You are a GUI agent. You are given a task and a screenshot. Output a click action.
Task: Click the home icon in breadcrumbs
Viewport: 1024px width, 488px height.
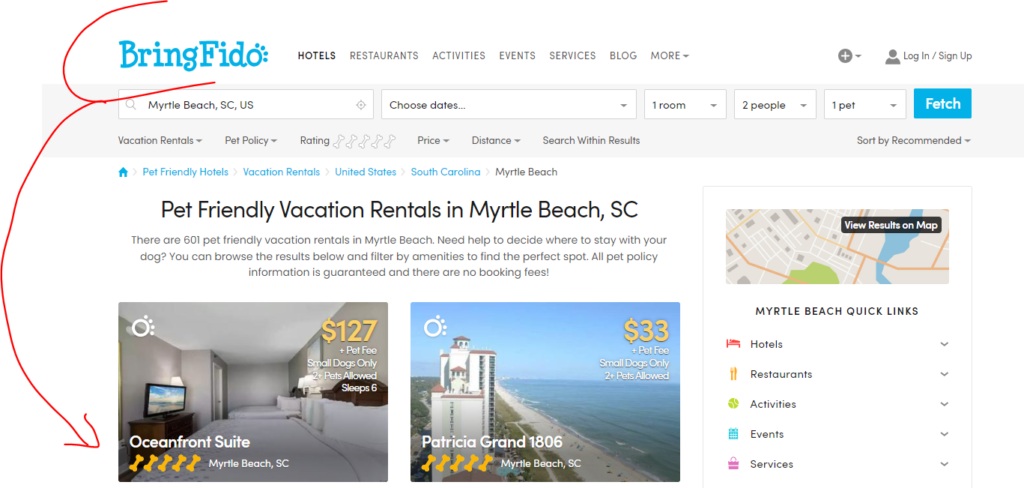pos(123,172)
